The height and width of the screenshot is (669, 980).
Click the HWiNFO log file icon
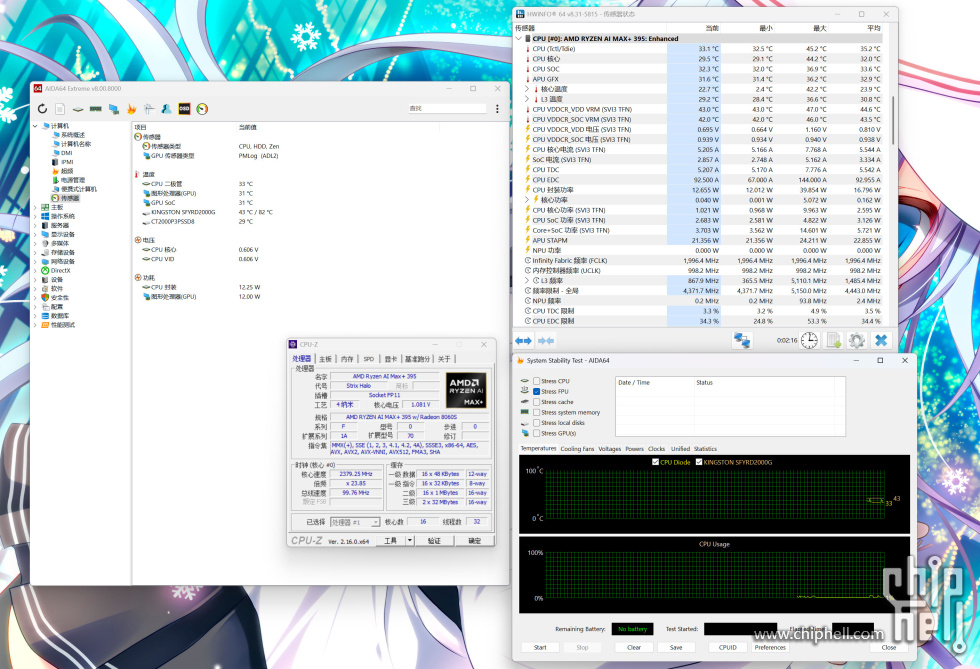pyautogui.click(x=833, y=340)
